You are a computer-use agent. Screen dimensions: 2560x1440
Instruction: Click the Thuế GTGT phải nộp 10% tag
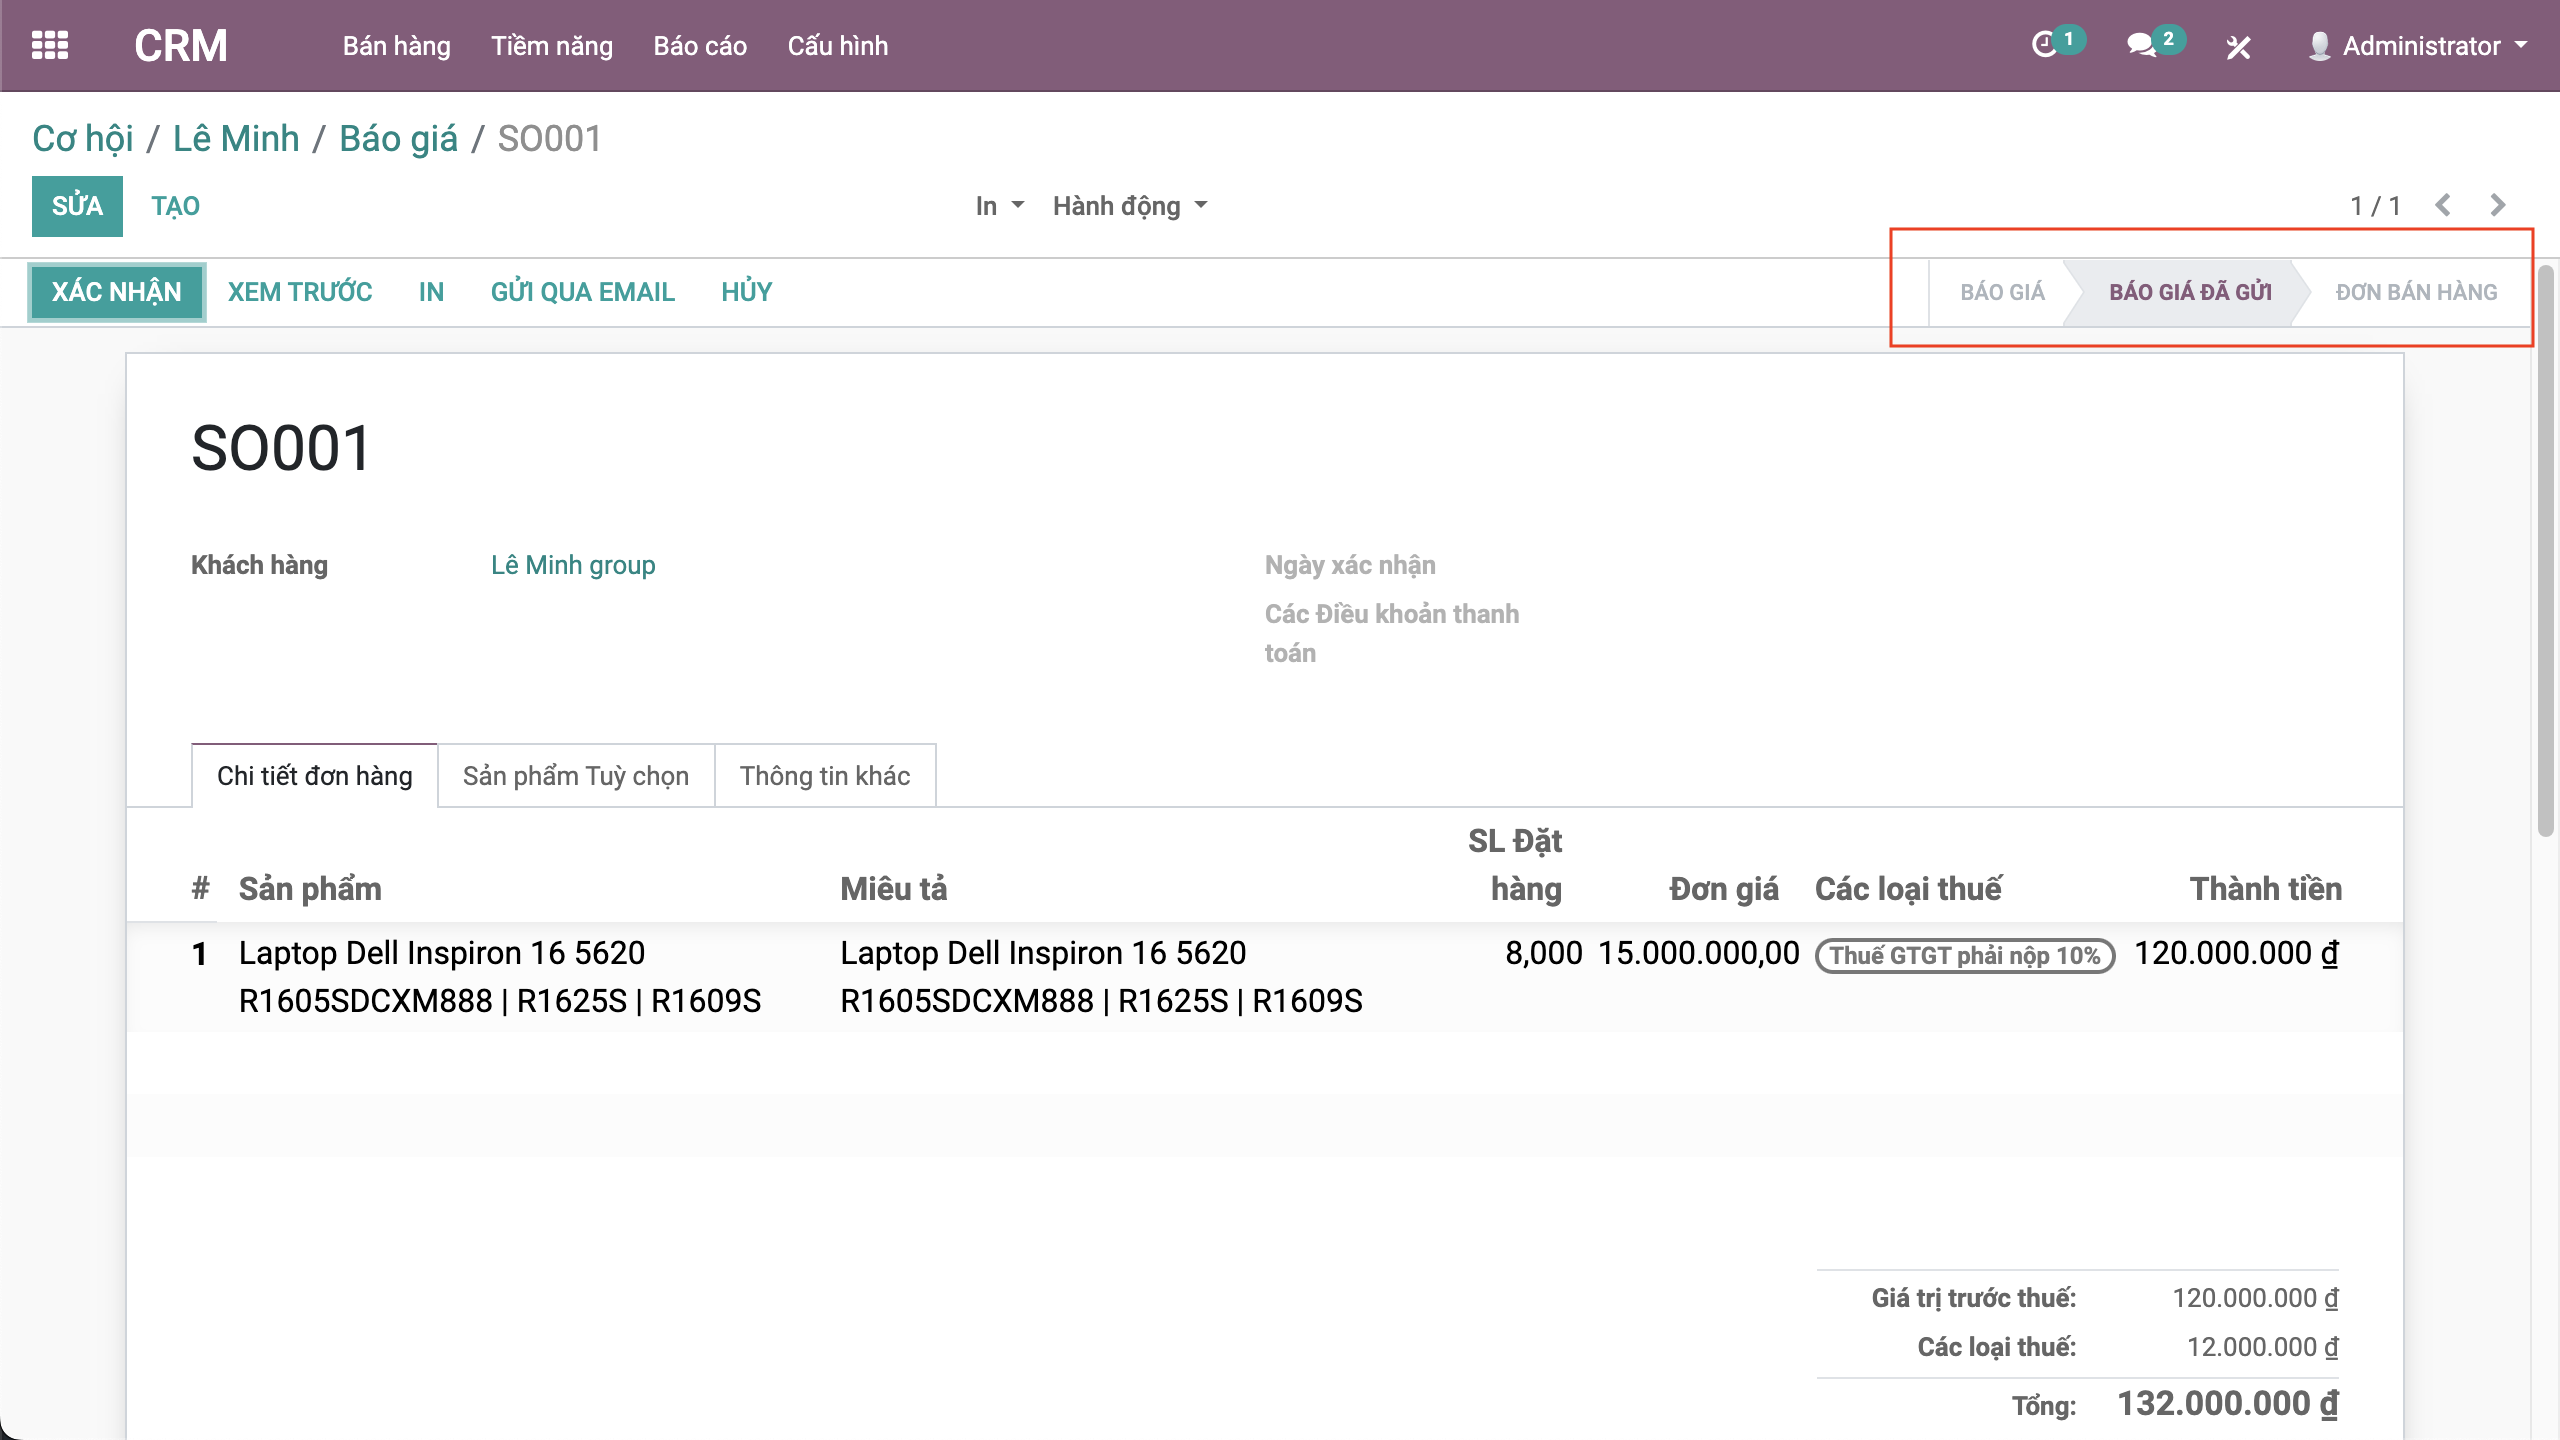pos(1964,955)
